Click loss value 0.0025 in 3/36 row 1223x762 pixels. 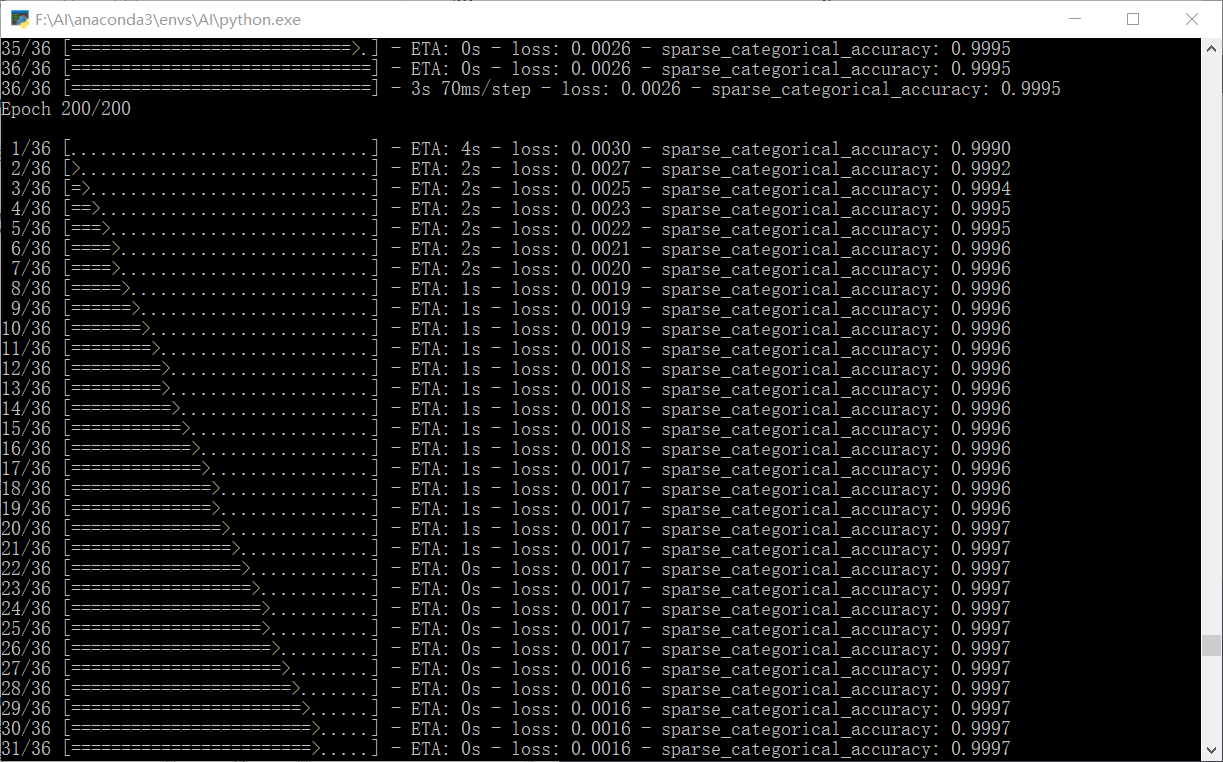601,189
